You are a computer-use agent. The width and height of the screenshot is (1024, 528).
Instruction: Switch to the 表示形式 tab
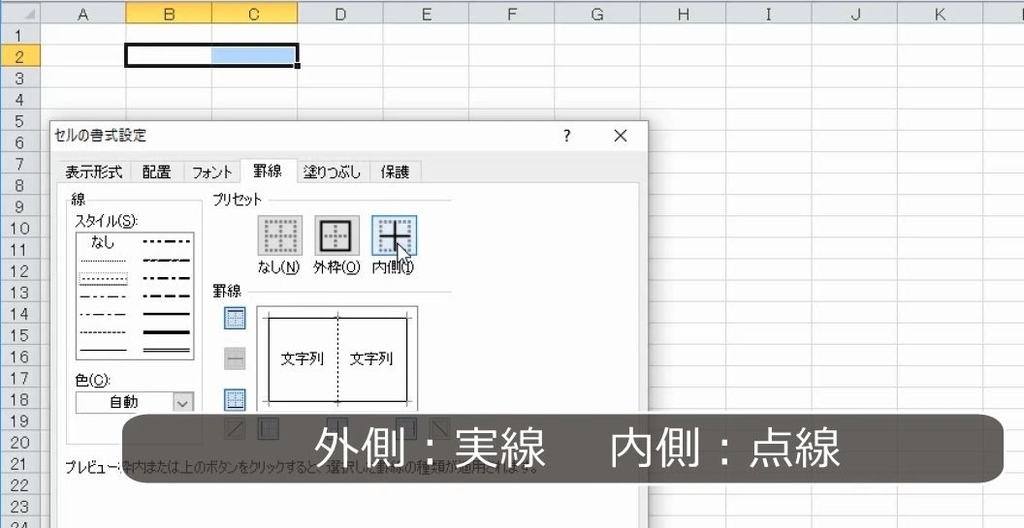93,172
